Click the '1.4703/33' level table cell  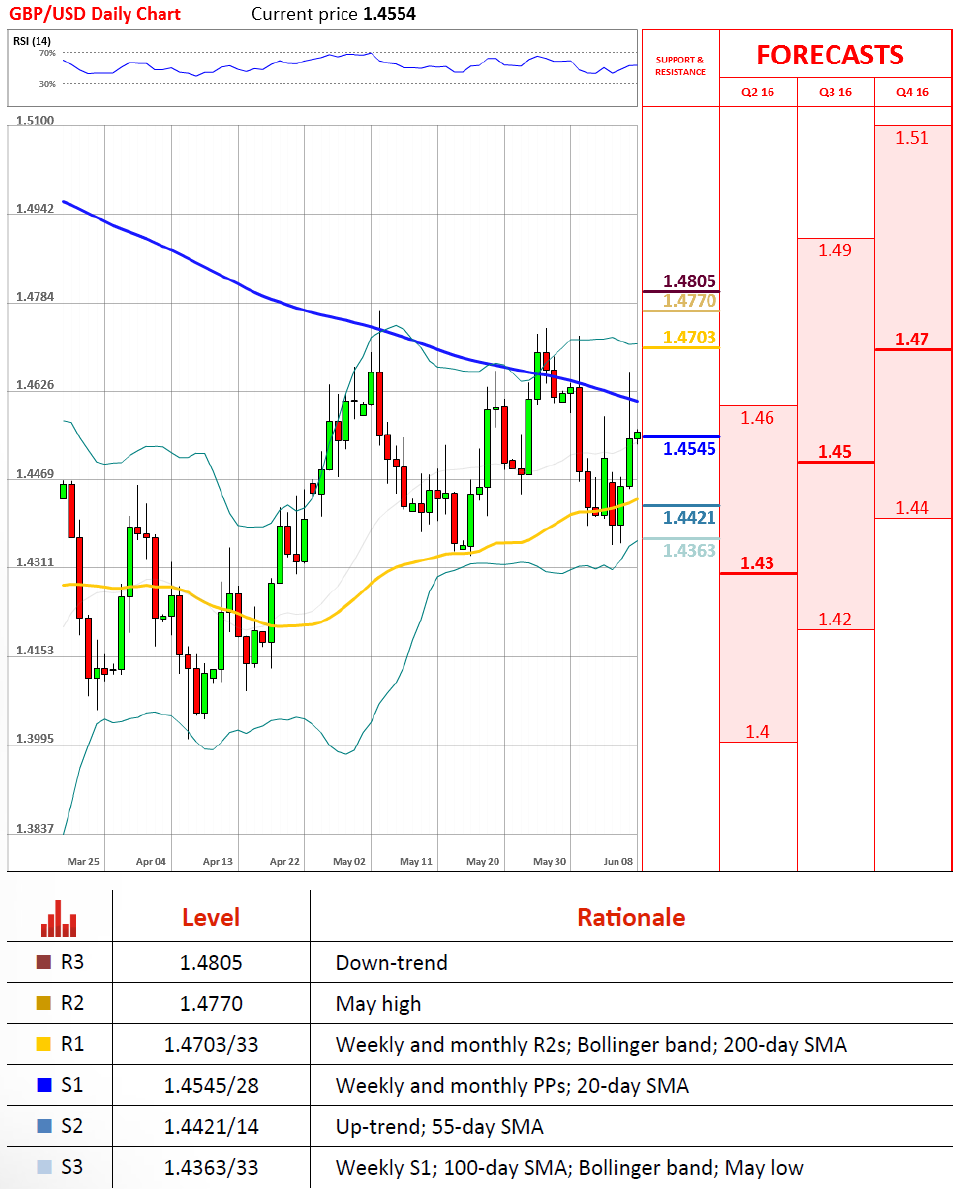coord(211,1045)
